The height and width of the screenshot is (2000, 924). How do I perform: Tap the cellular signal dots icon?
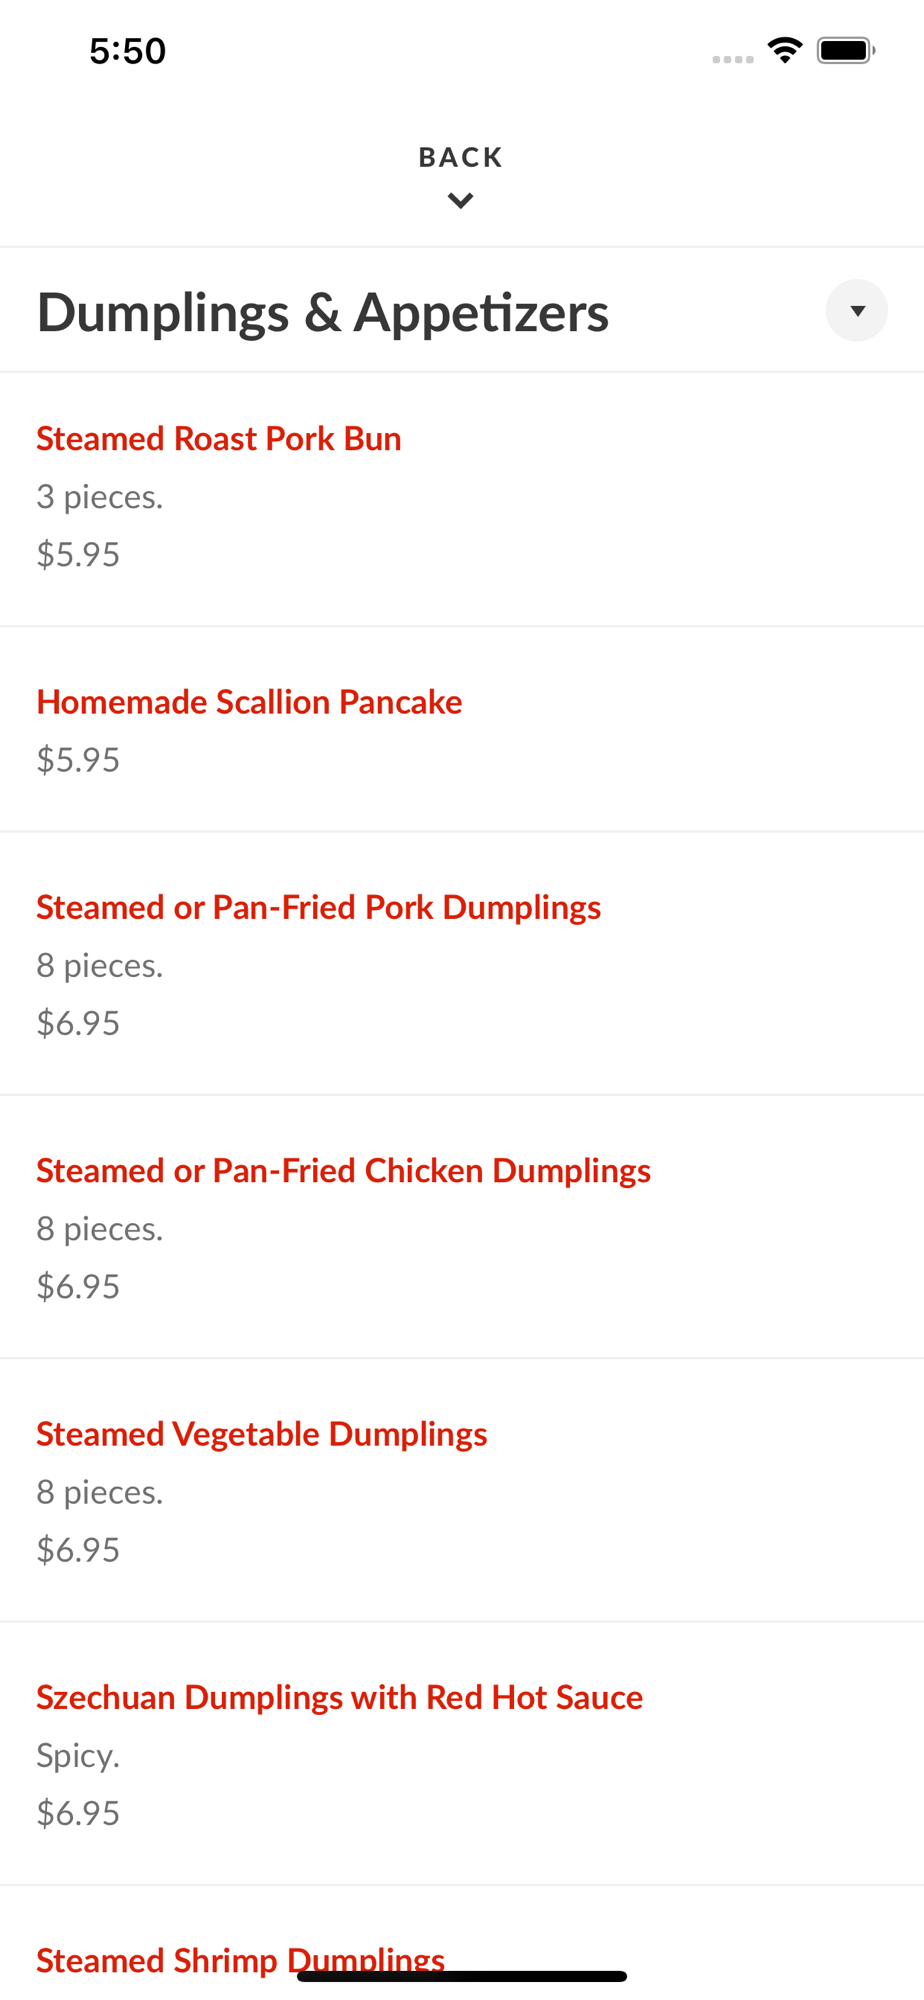pyautogui.click(x=732, y=59)
